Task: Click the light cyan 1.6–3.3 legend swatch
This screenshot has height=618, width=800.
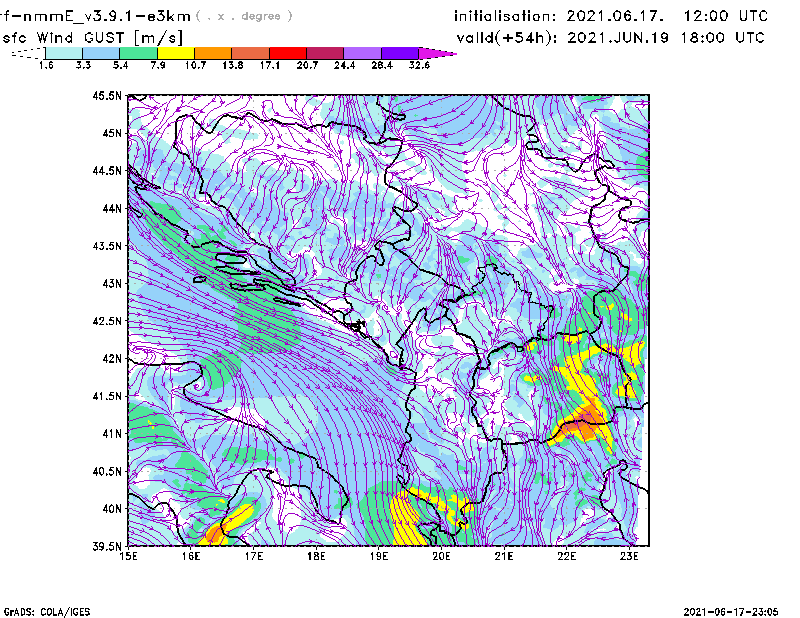Action: 64,53
